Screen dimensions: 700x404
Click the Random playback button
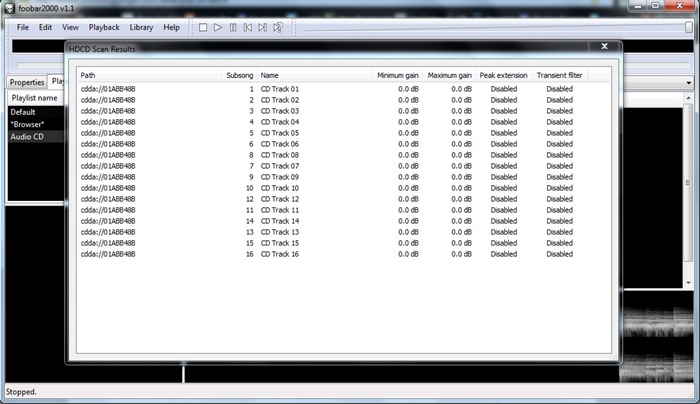pos(278,28)
